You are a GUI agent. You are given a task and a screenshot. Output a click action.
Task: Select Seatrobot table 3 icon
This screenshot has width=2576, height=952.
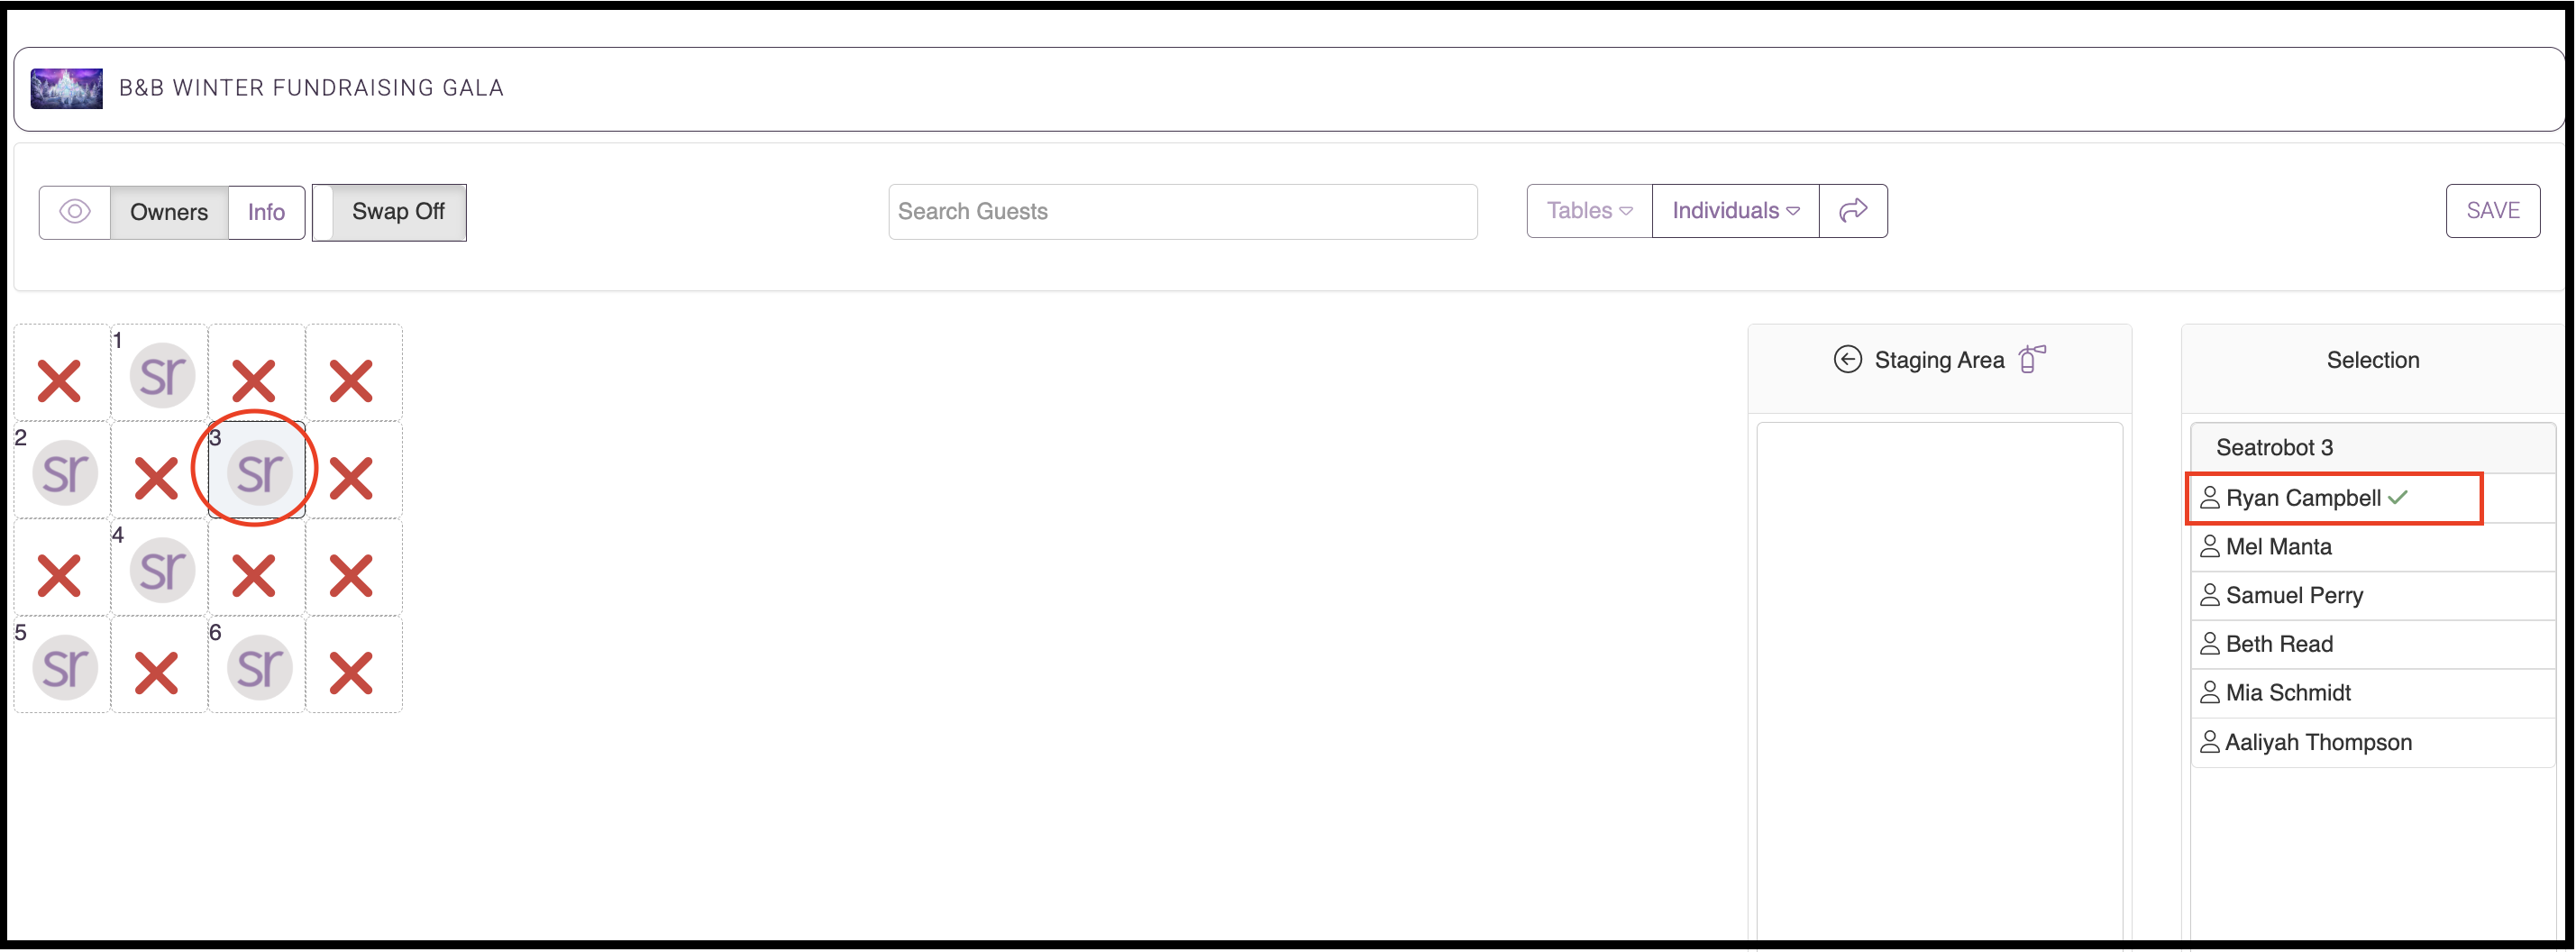259,472
